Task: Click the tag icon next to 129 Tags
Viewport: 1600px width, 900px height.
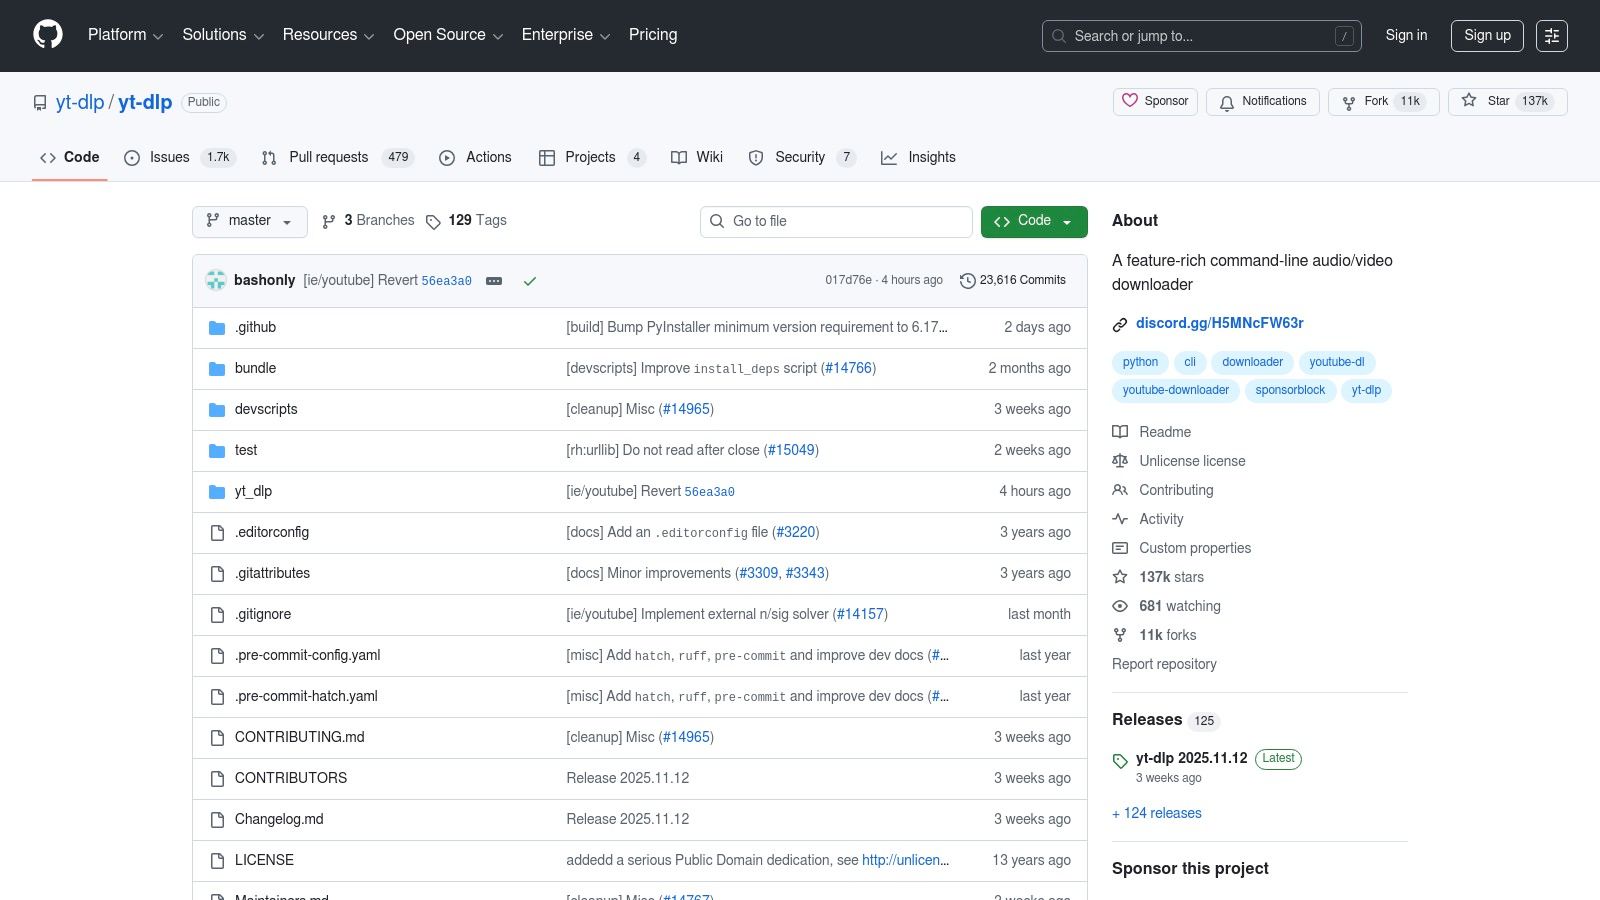Action: pos(434,221)
